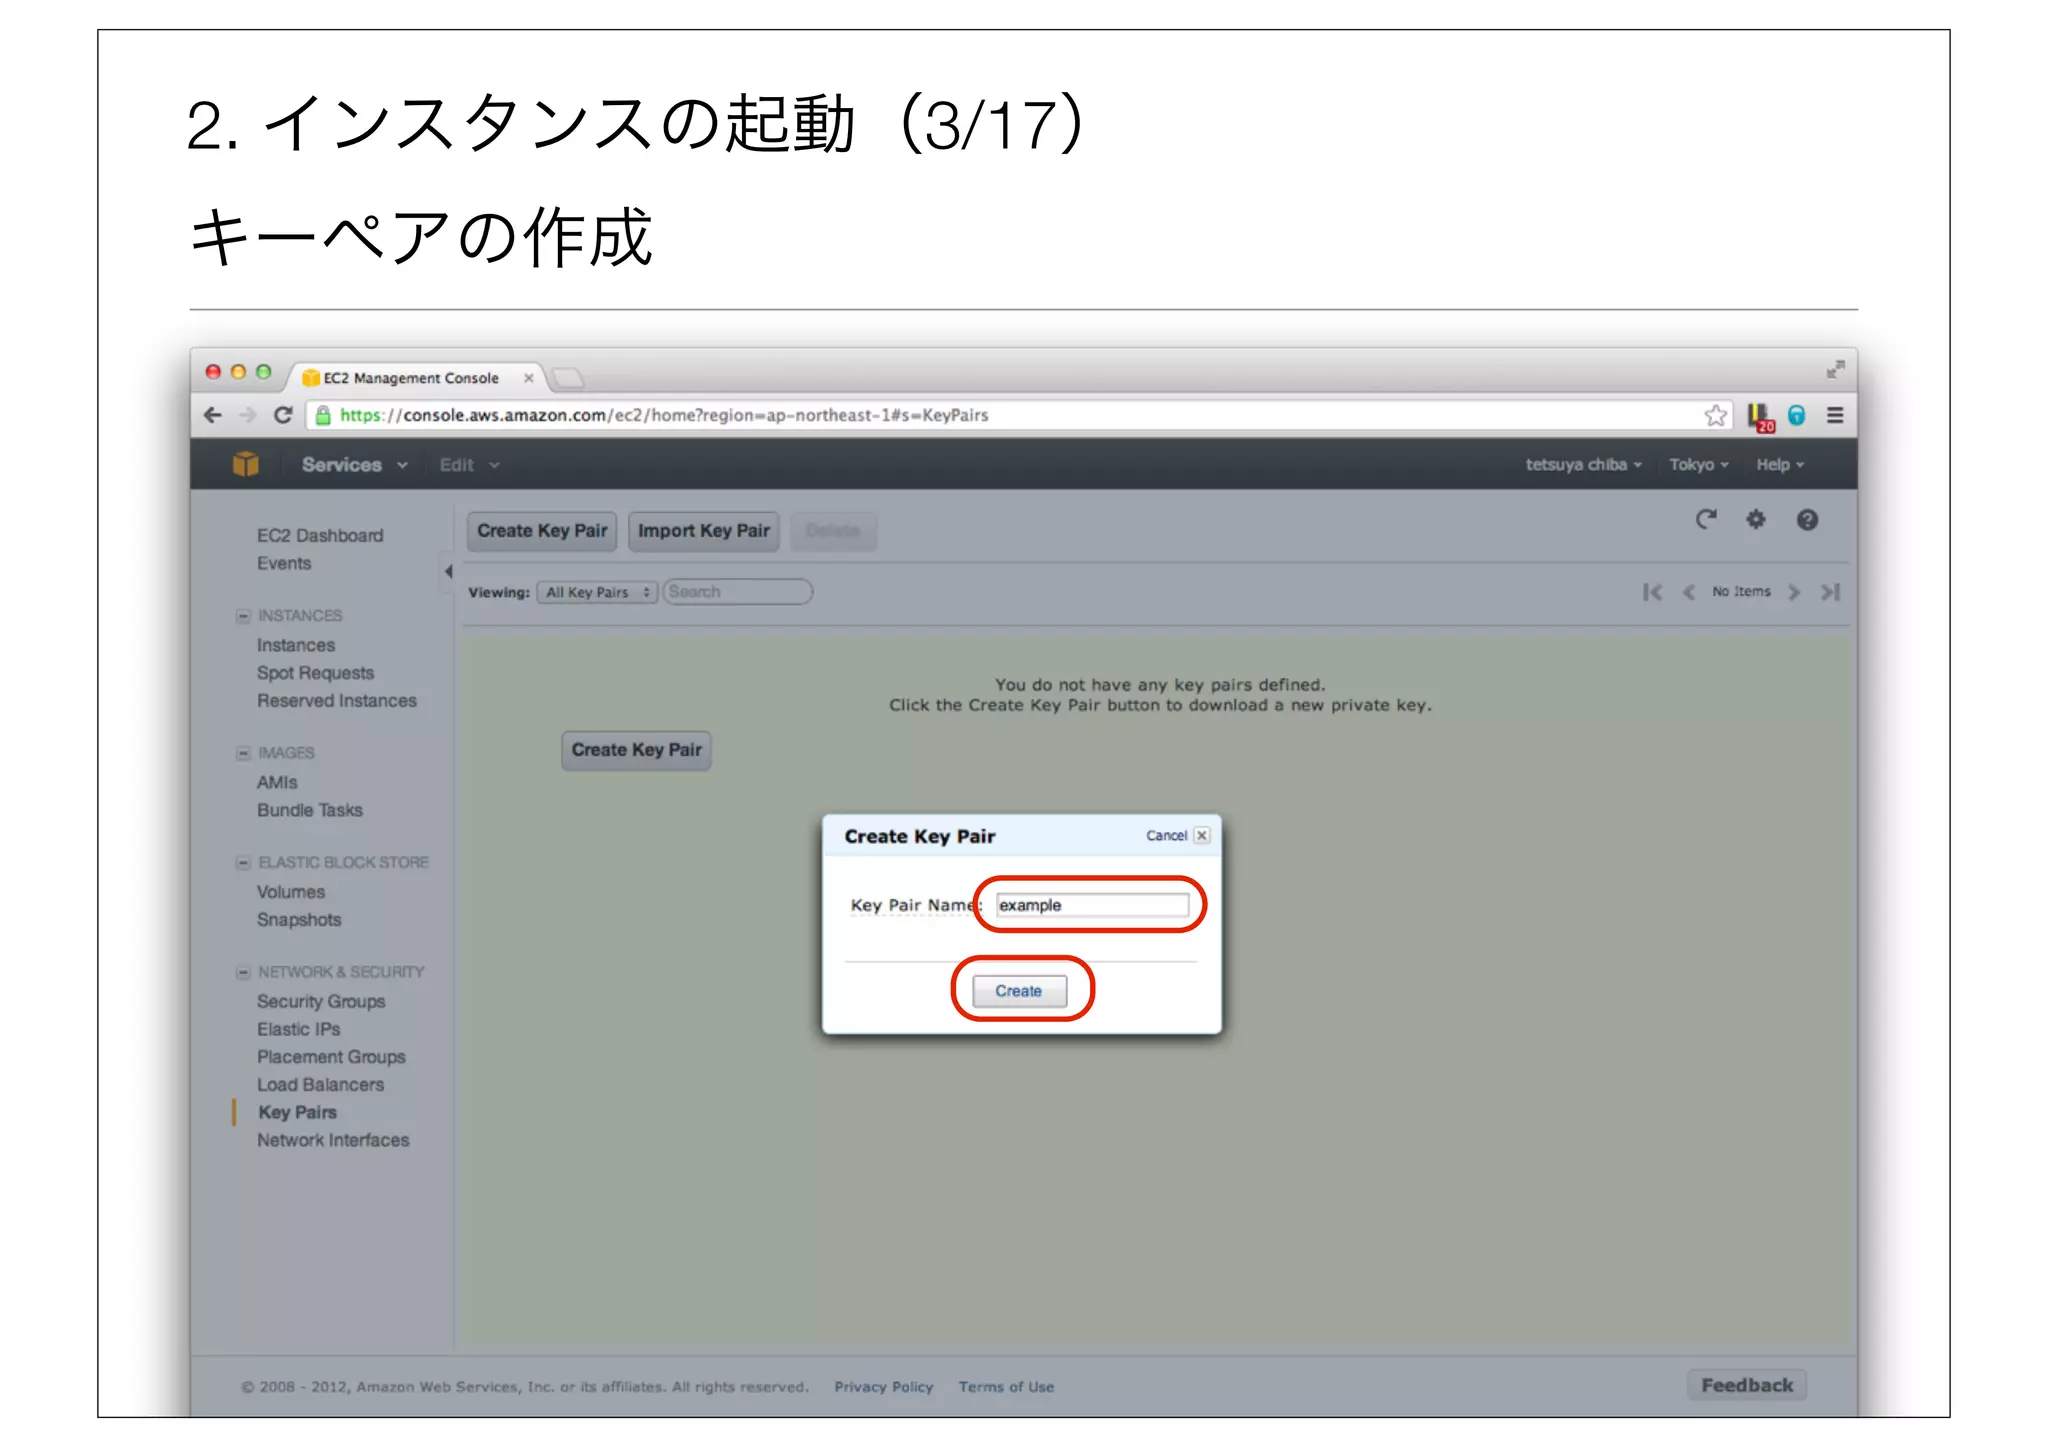Viewport: 2048px width, 1447px height.
Task: Collapse NETWORK & SECURITY section
Action: tap(243, 972)
